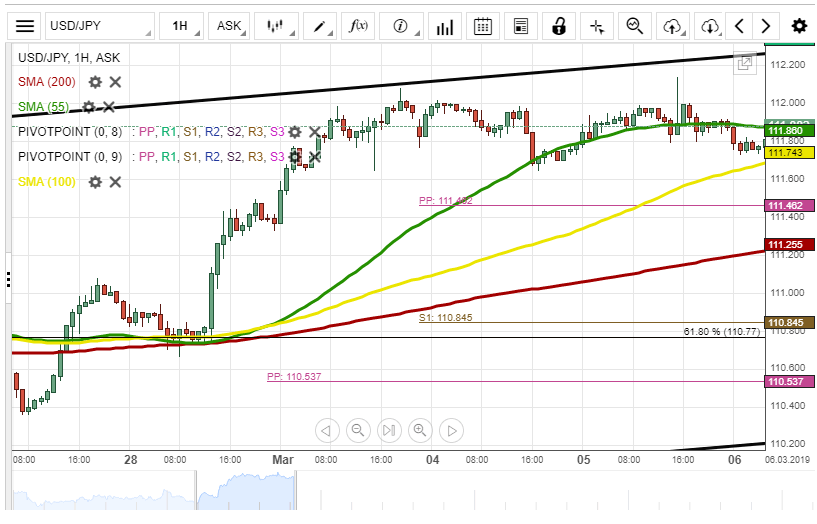817x524 pixels.
Task: Expand the 1H timeframe selector
Action: coord(185,26)
